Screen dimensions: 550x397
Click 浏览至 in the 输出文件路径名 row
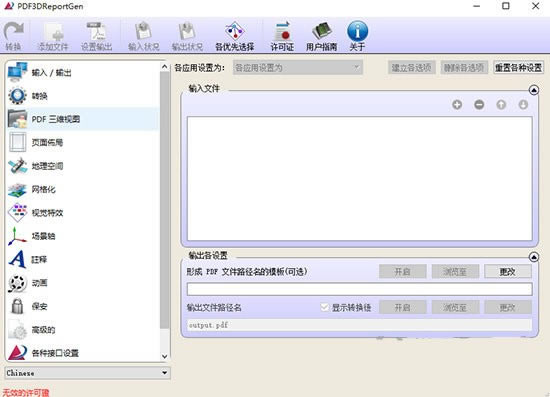tap(455, 308)
